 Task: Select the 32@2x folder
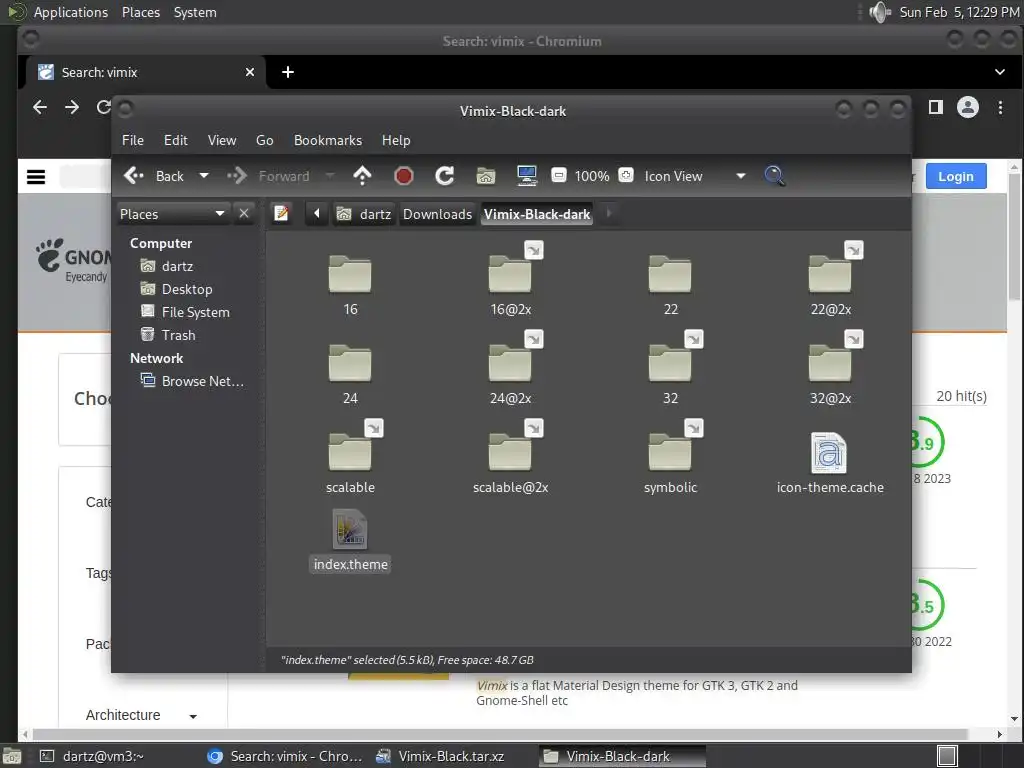point(830,363)
